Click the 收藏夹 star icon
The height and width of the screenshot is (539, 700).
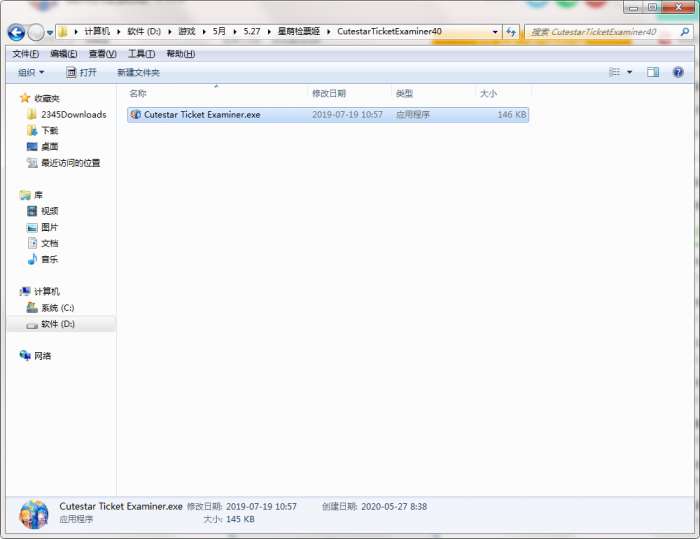(x=25, y=98)
